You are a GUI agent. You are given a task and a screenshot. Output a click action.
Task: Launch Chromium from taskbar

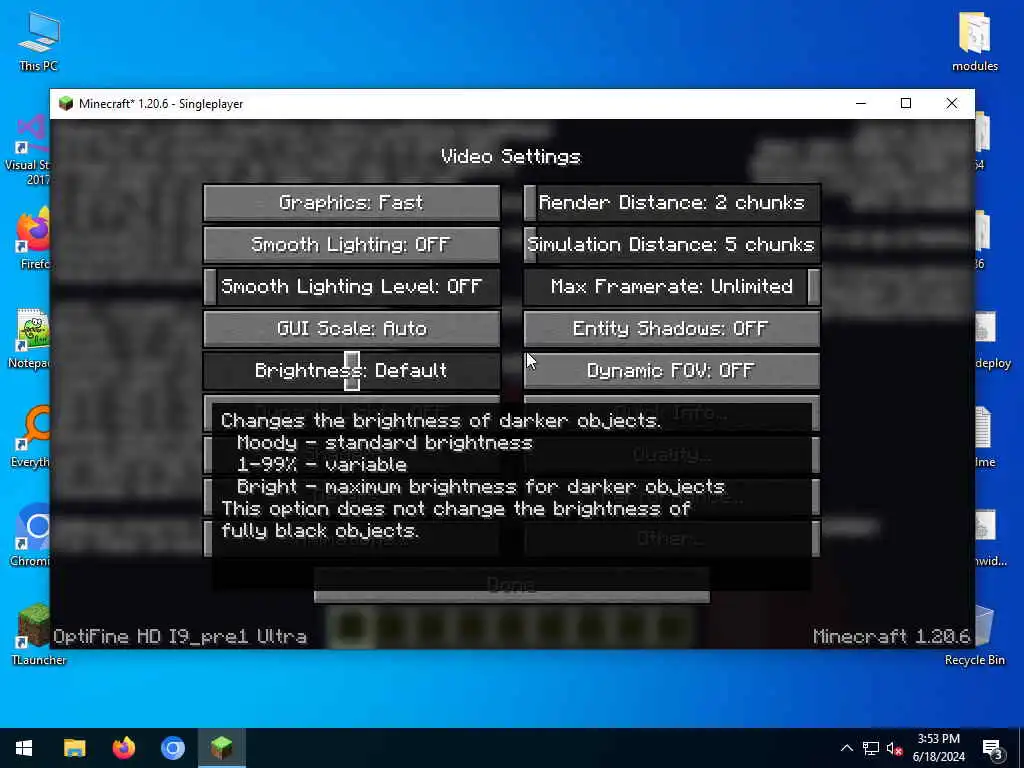172,748
